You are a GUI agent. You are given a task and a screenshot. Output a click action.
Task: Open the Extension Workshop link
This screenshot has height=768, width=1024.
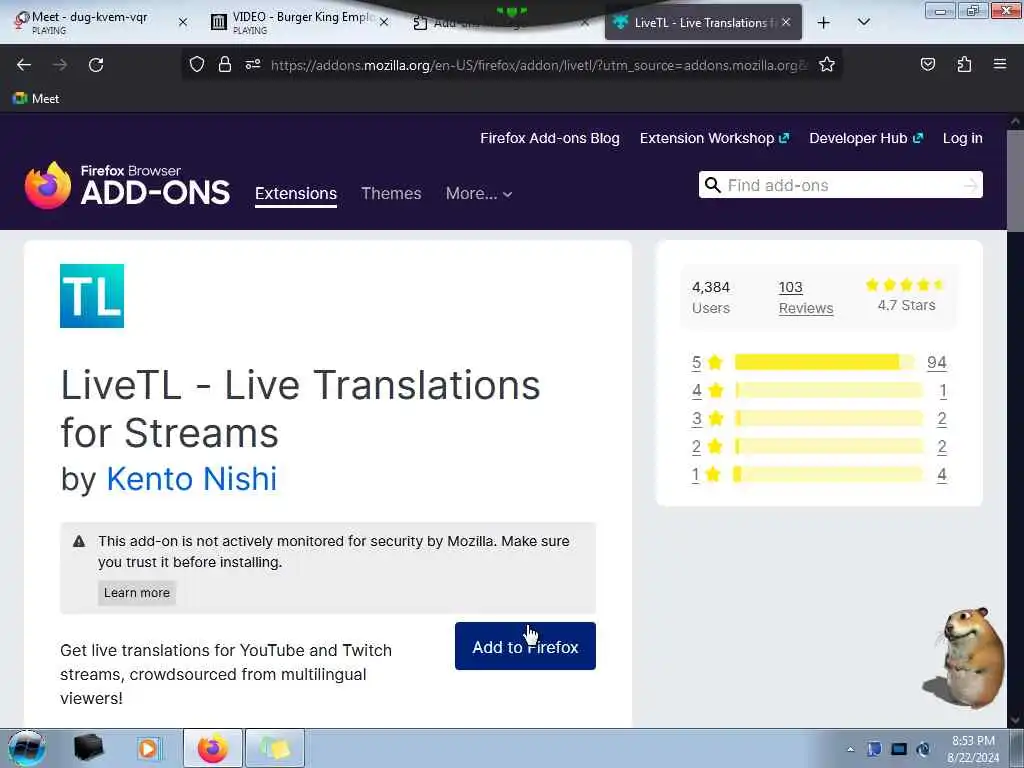714,138
